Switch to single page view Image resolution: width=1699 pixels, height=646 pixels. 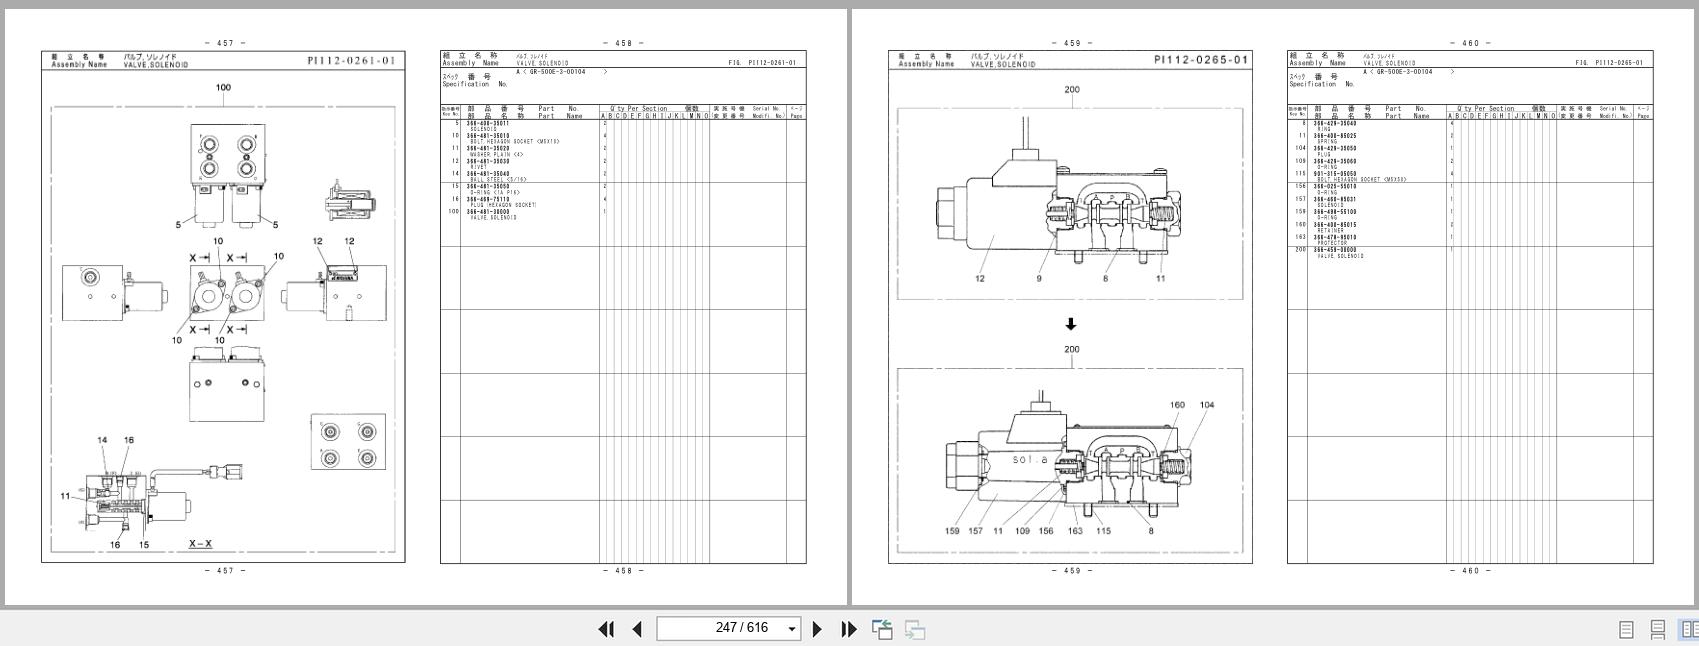(1626, 629)
